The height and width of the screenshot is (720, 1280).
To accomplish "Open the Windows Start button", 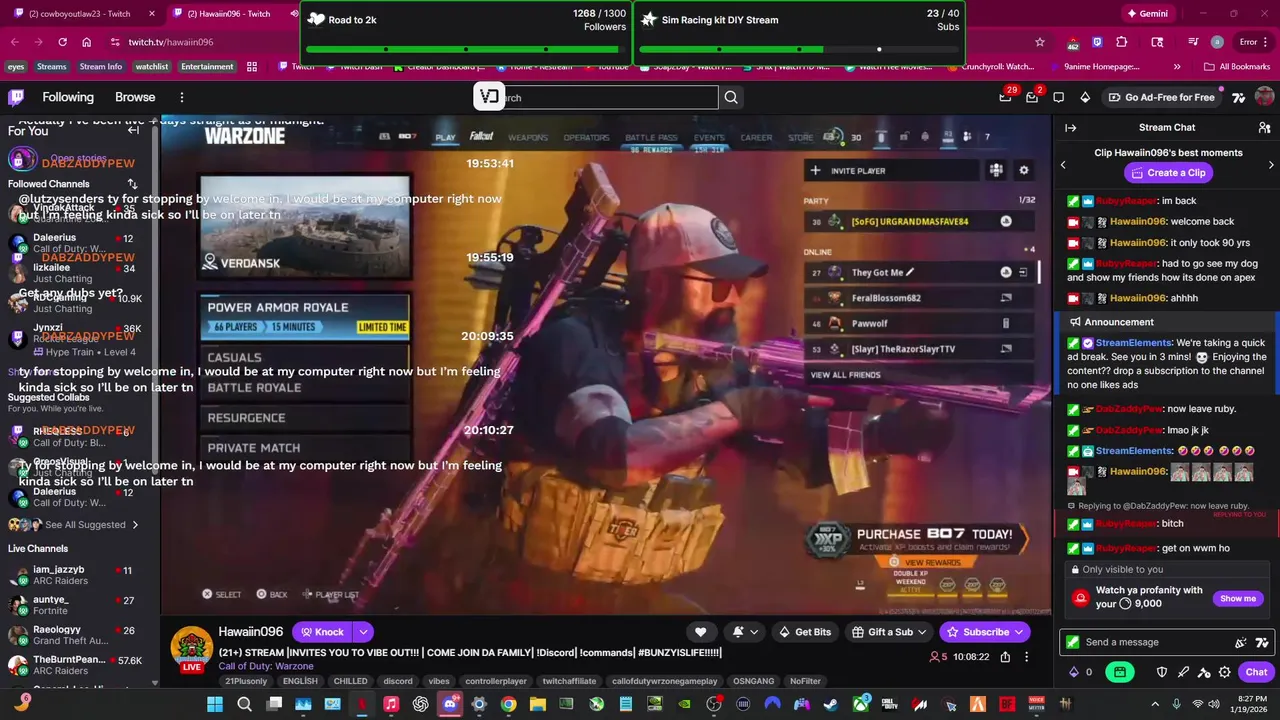I will click(214, 704).
